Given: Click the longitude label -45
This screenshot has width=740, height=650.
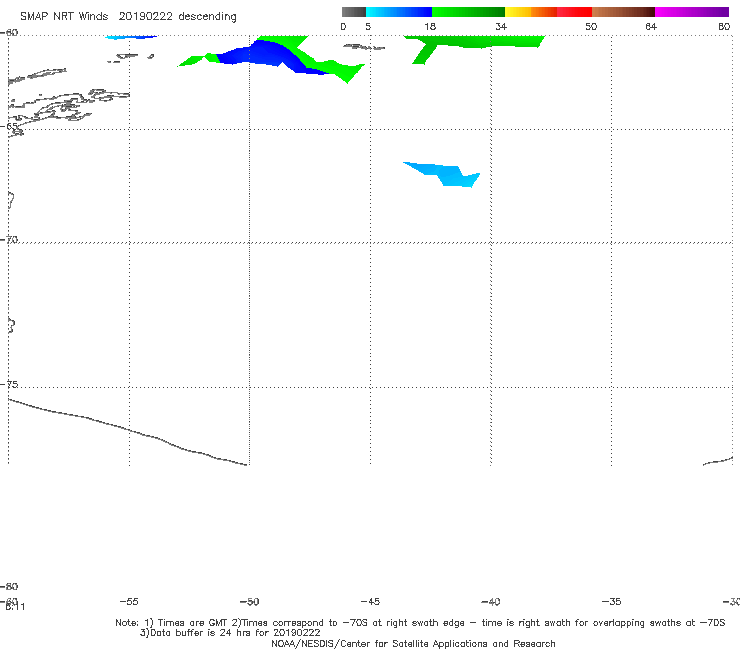Looking at the screenshot, I should coord(370,601).
